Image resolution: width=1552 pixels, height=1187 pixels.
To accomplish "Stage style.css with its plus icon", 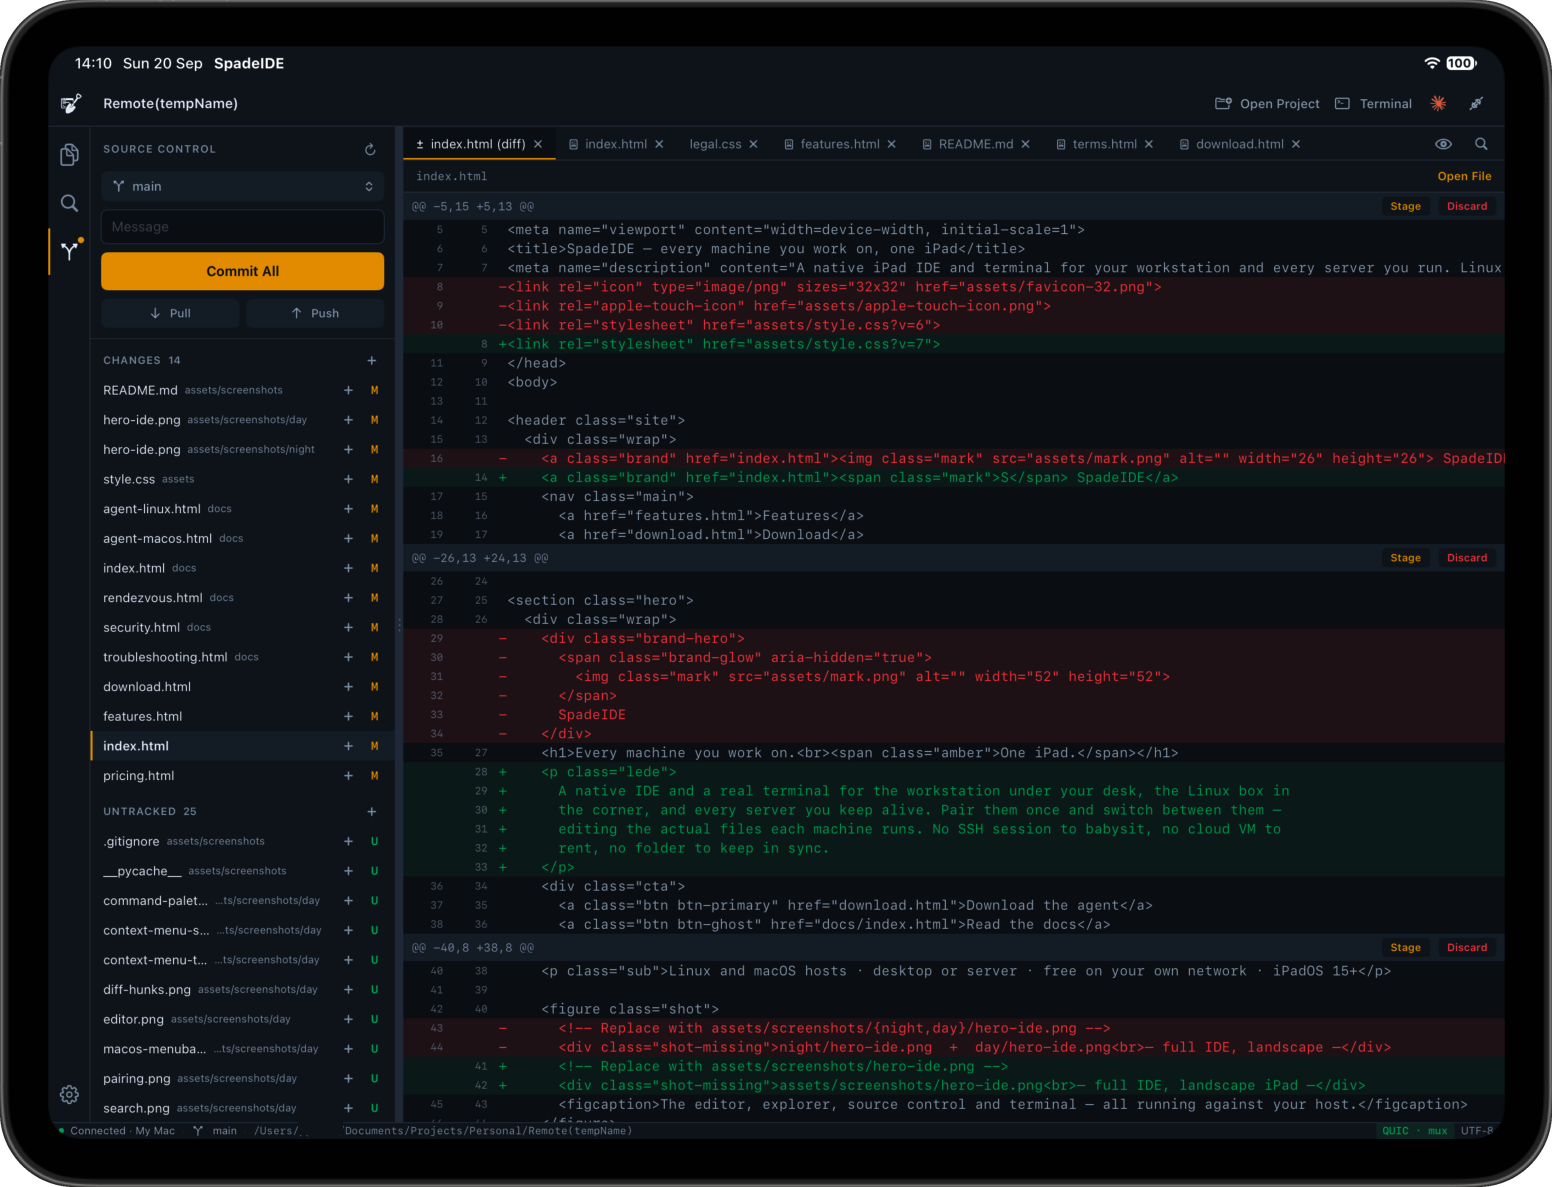I will pos(348,479).
